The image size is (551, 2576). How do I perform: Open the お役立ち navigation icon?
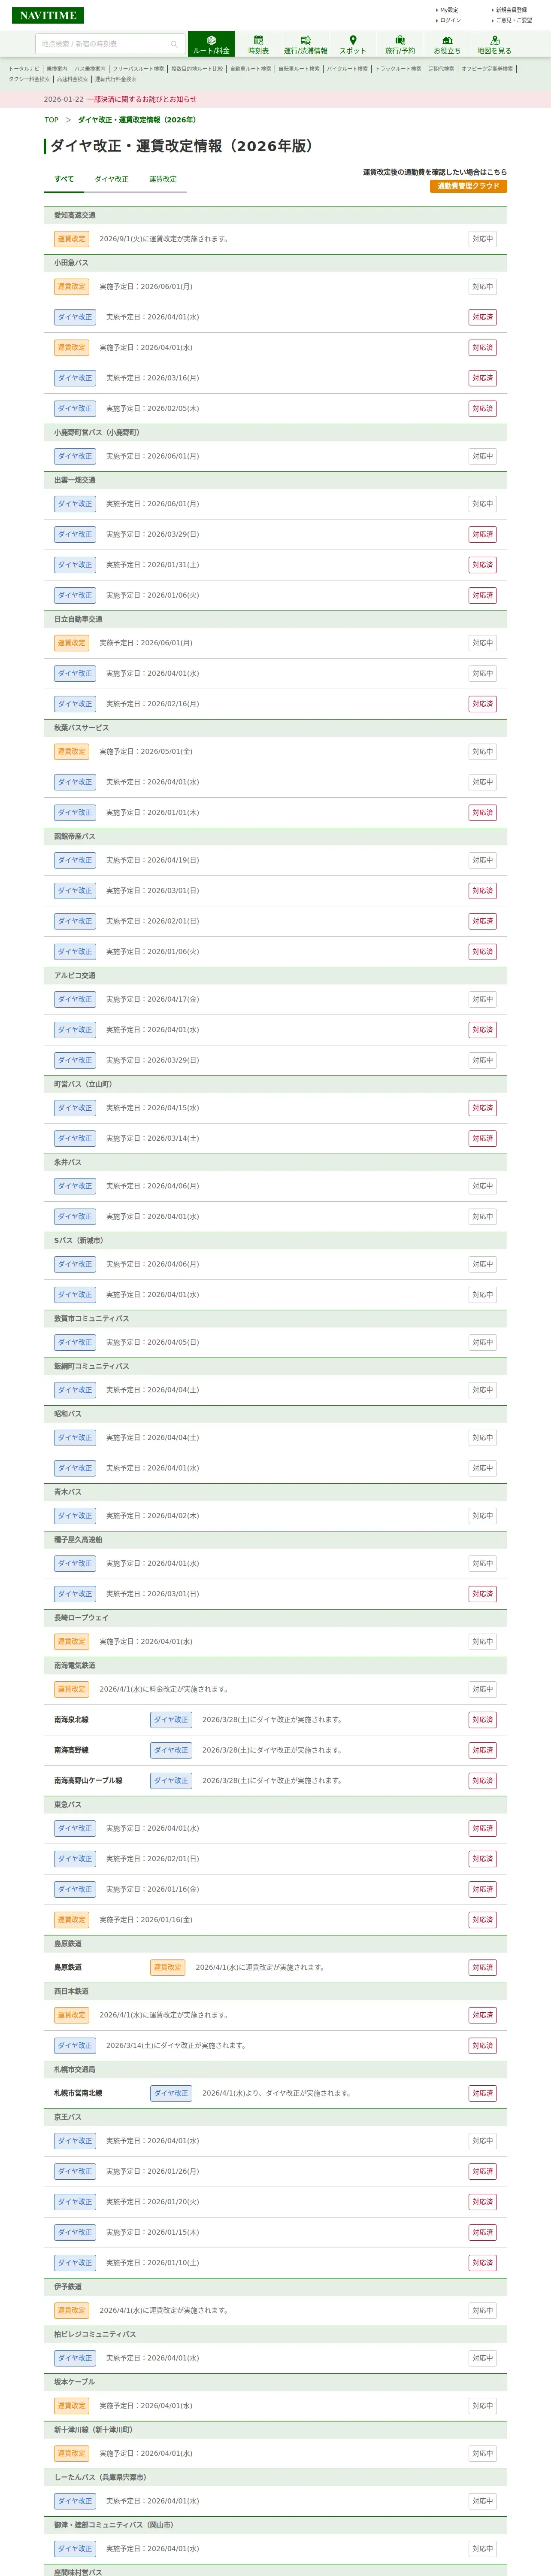click(447, 44)
